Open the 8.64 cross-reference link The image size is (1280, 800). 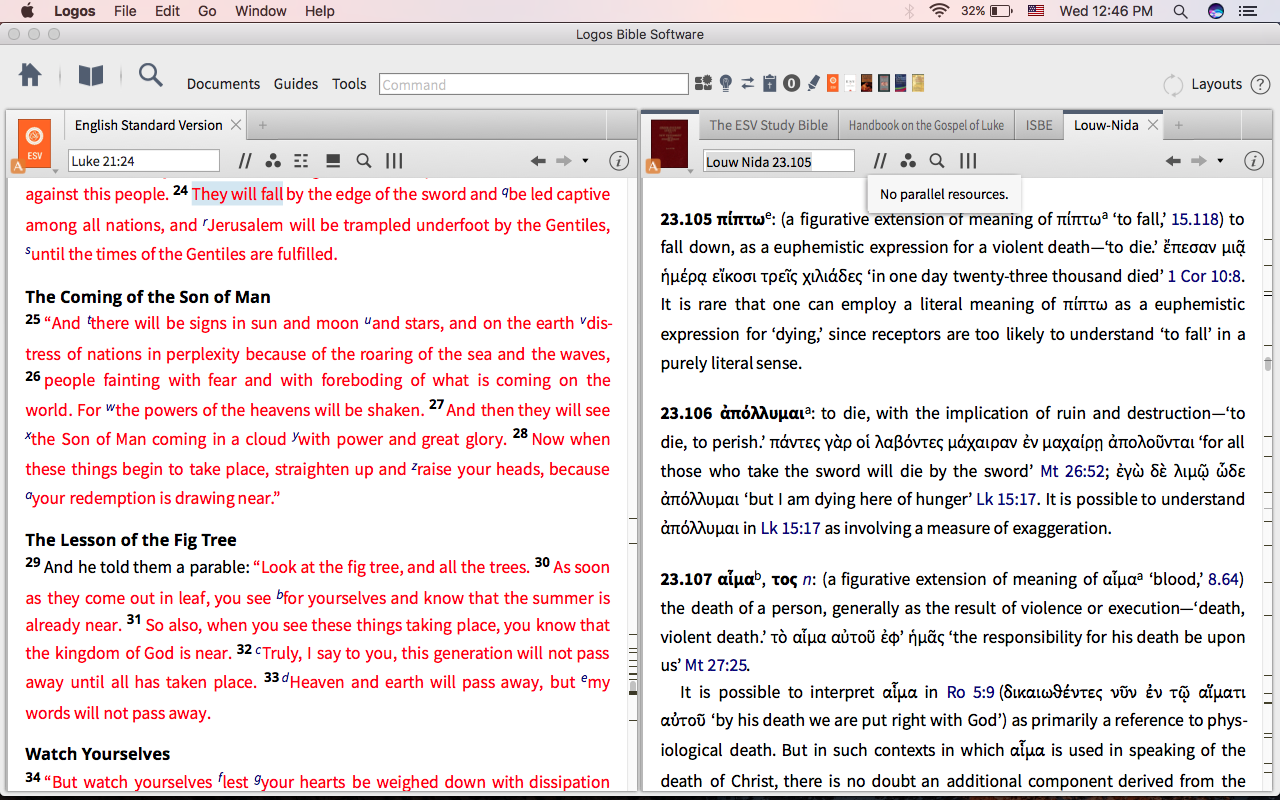click(1223, 579)
